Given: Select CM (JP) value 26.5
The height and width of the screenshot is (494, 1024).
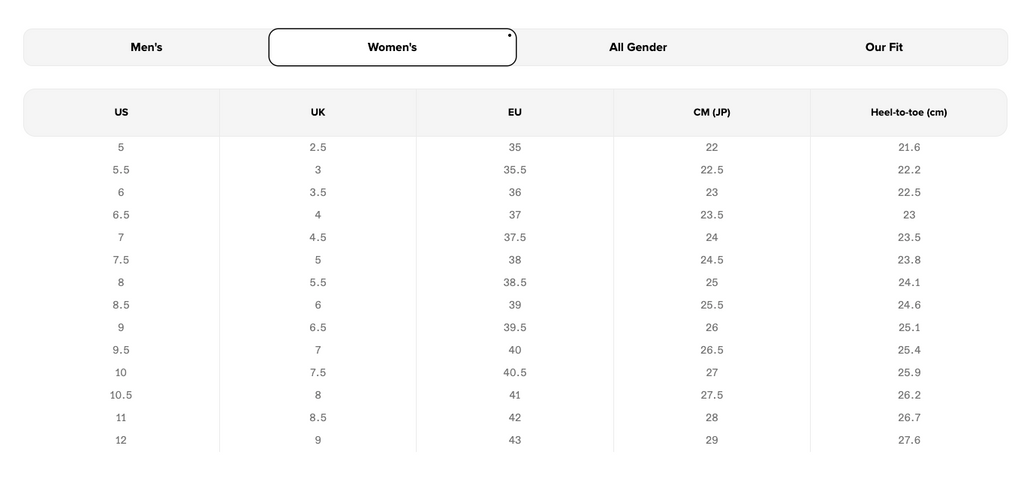Looking at the screenshot, I should [712, 350].
